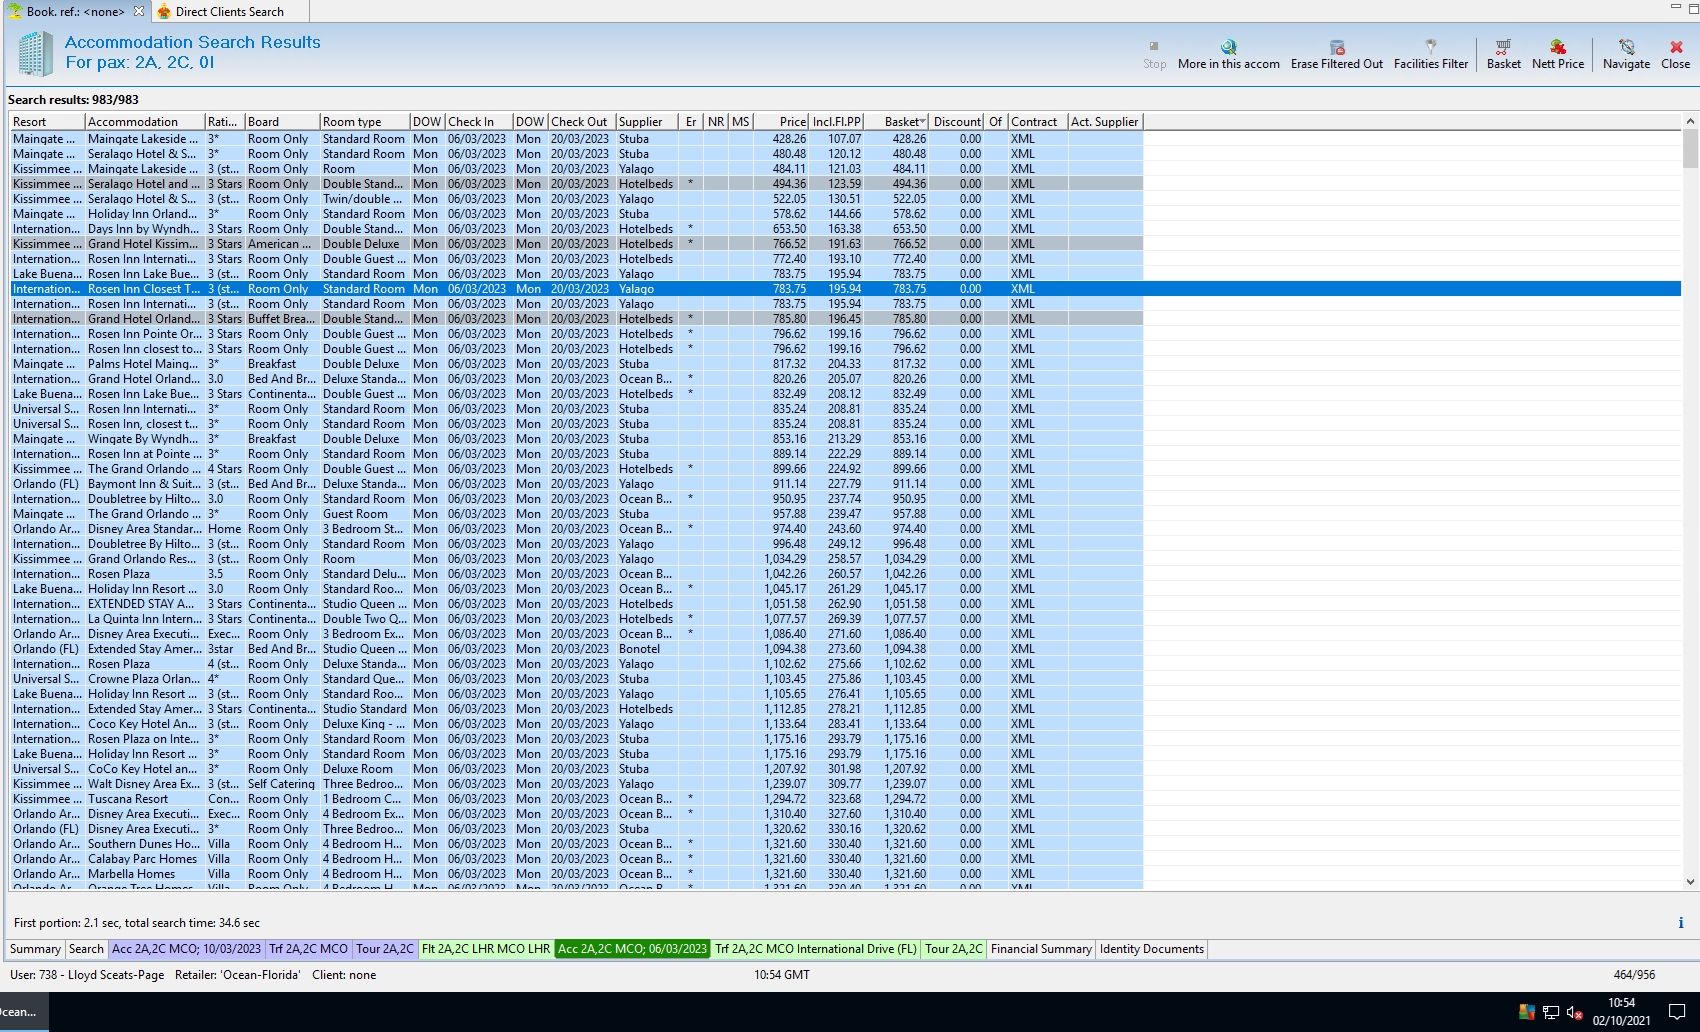Click the Navigate icon in the toolbar
The height and width of the screenshot is (1032, 1700).
click(1626, 47)
